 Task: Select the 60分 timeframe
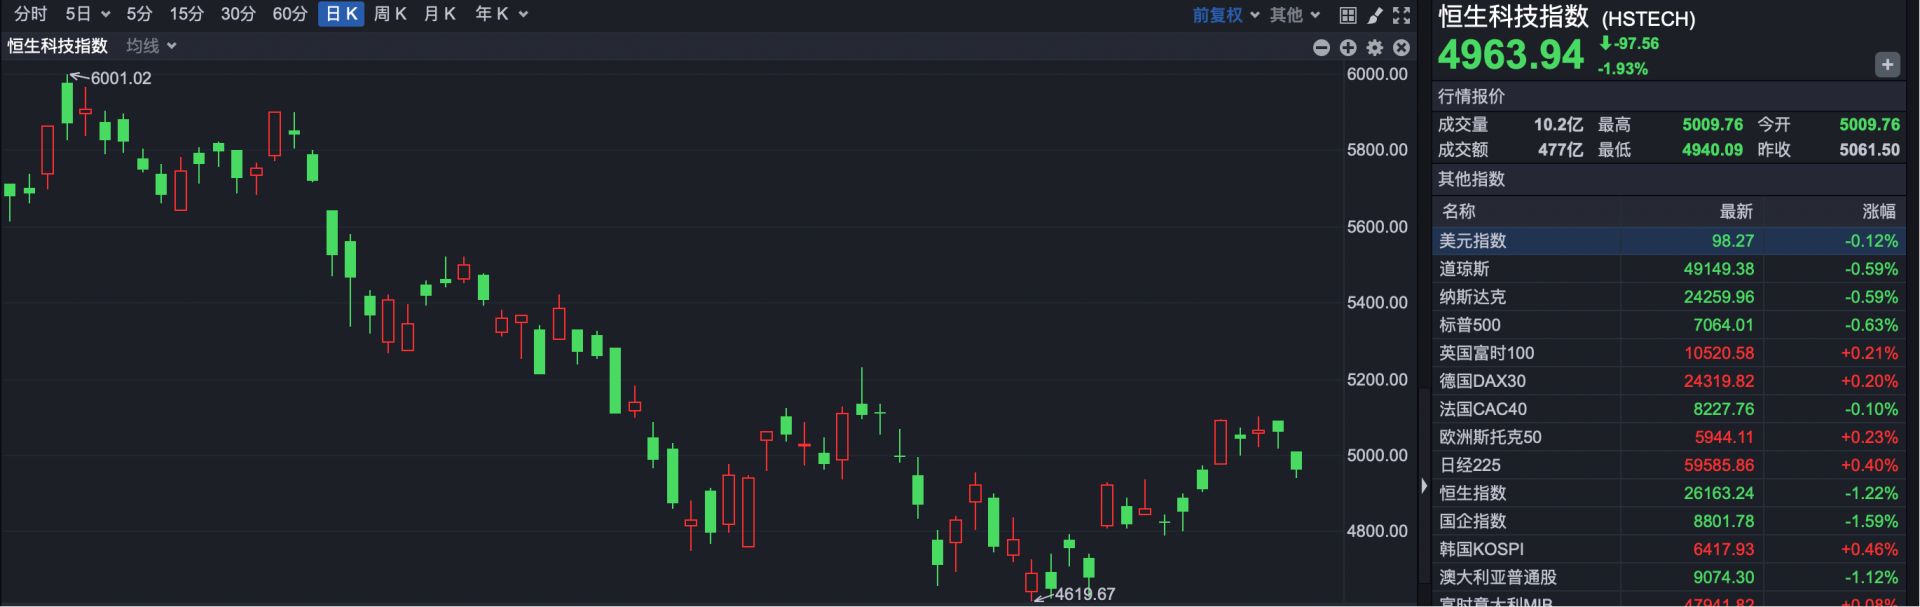tap(290, 14)
